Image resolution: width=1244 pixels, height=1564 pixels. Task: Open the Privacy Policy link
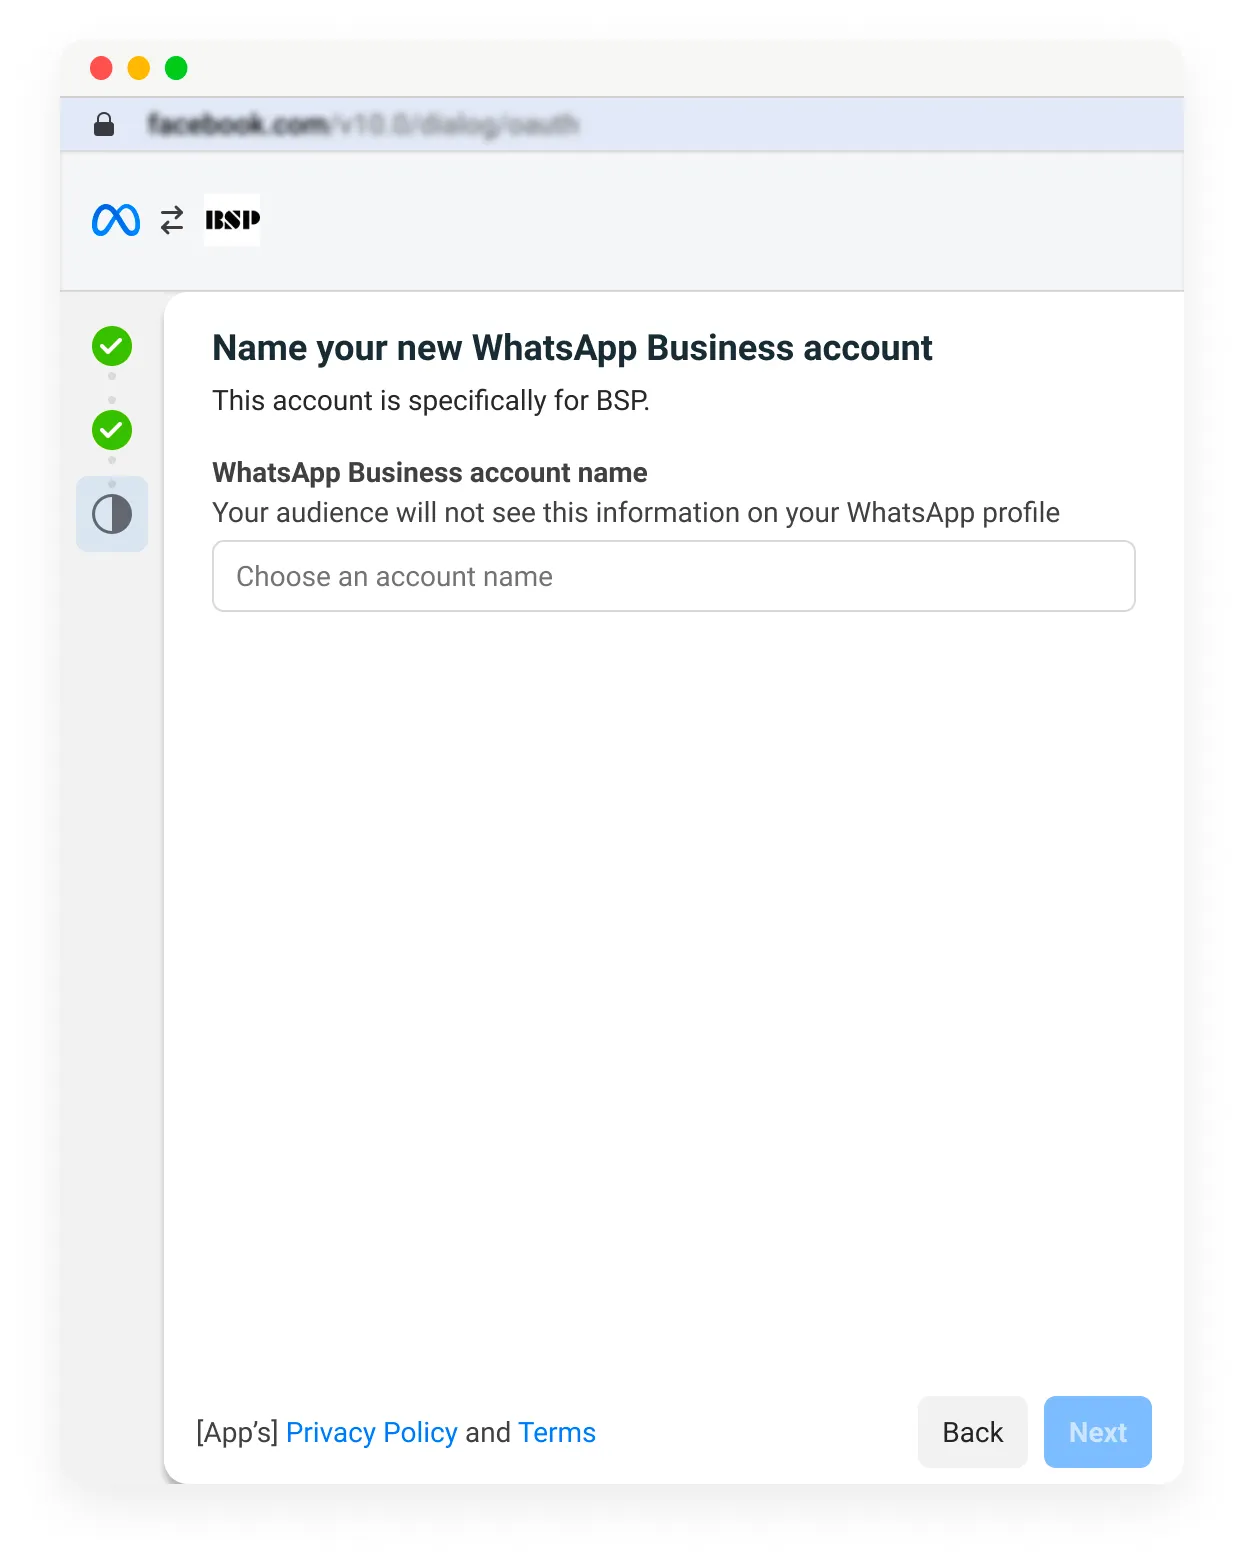[x=371, y=1432]
